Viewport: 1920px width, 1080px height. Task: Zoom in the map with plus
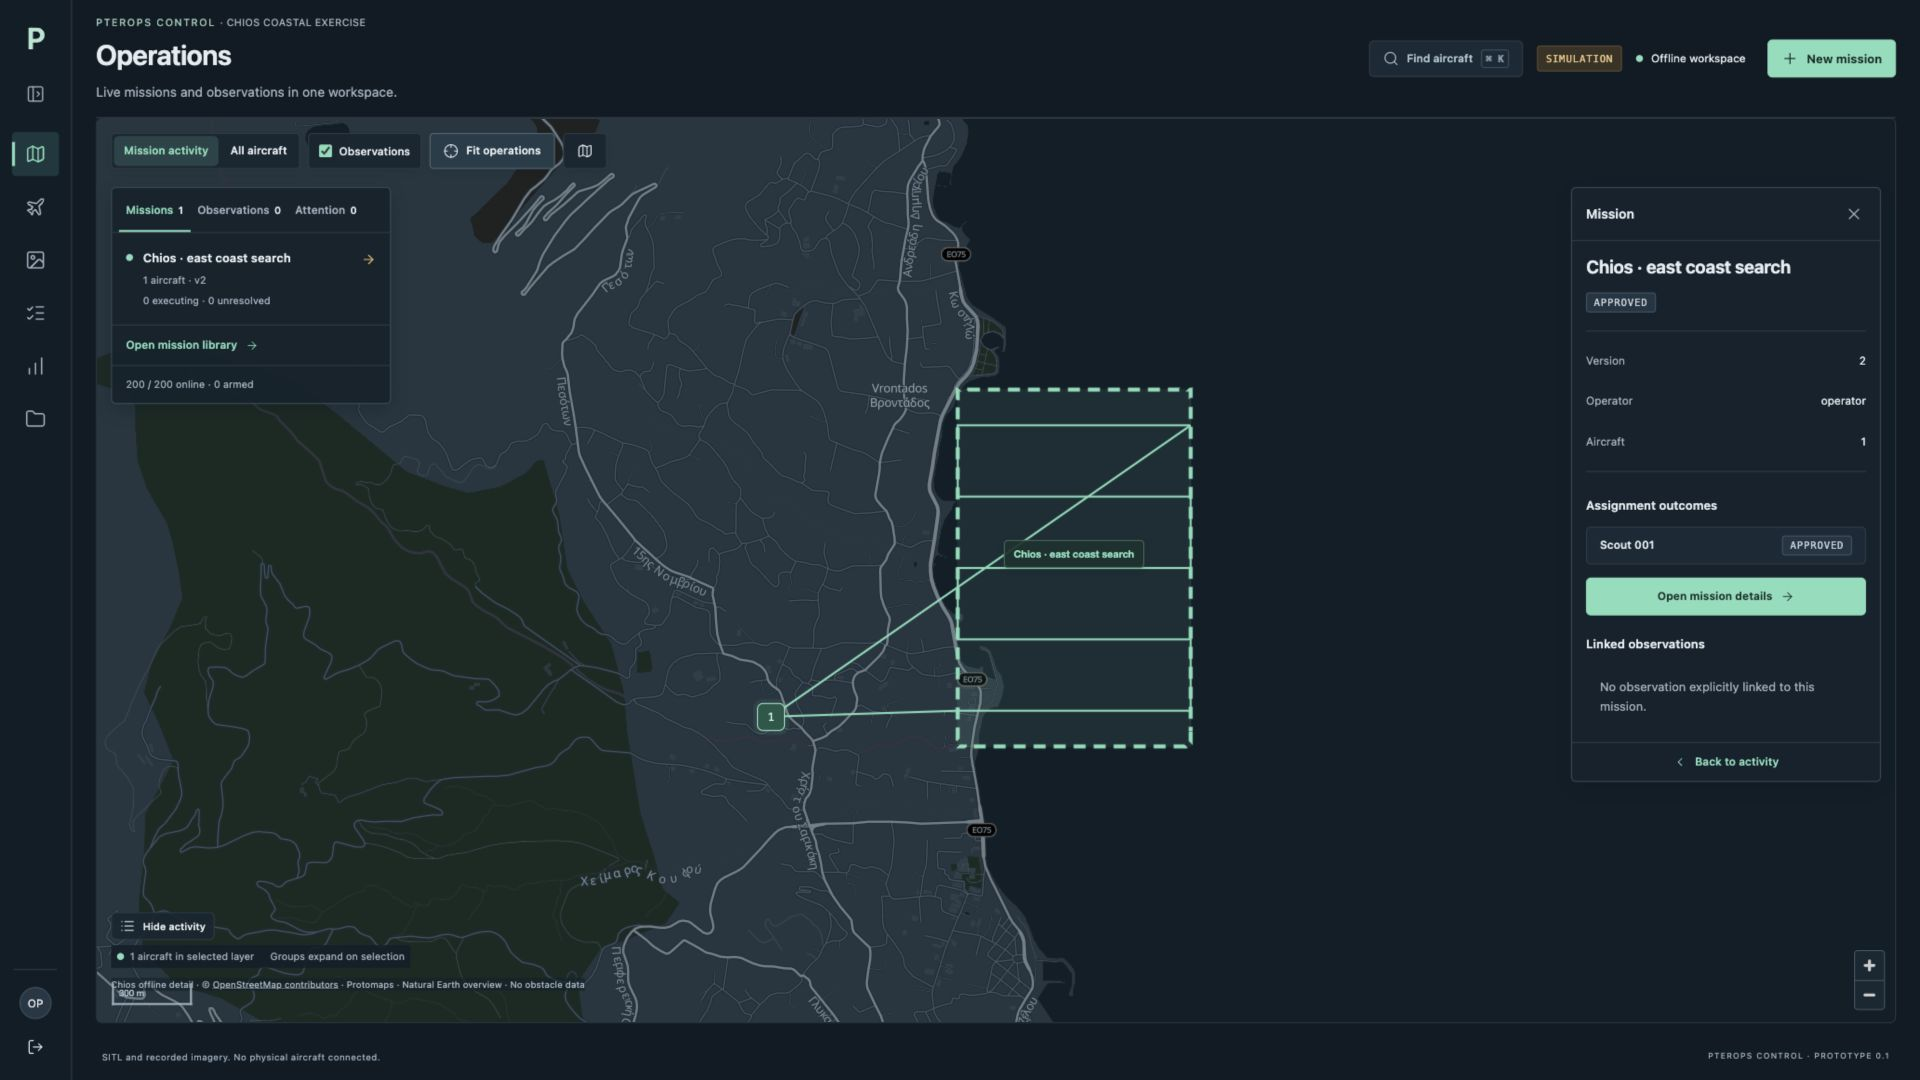tap(1869, 966)
